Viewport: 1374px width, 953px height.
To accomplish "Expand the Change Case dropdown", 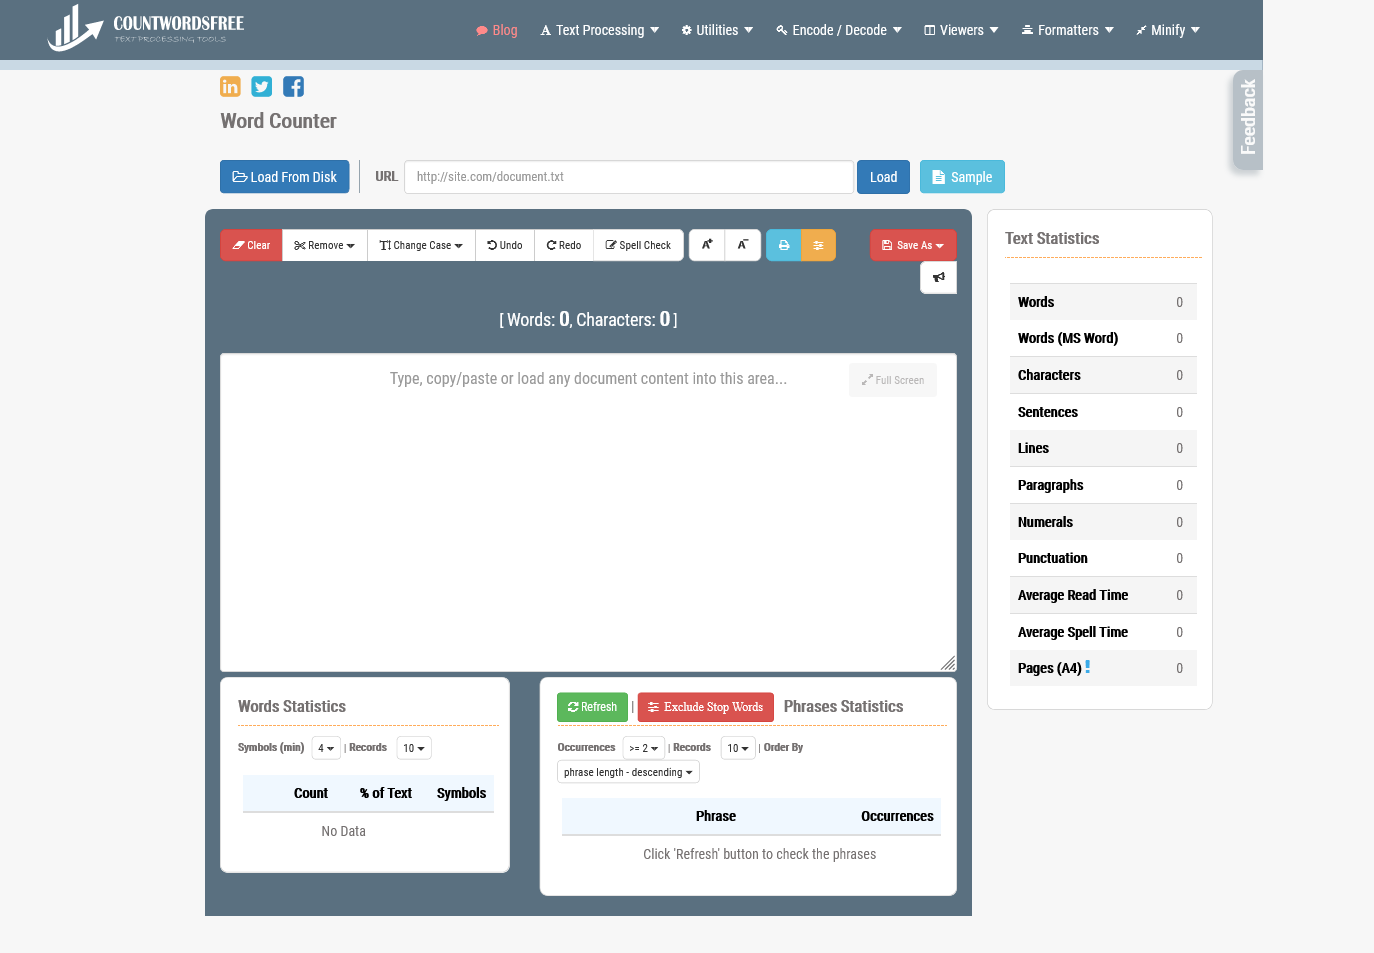I will point(421,245).
